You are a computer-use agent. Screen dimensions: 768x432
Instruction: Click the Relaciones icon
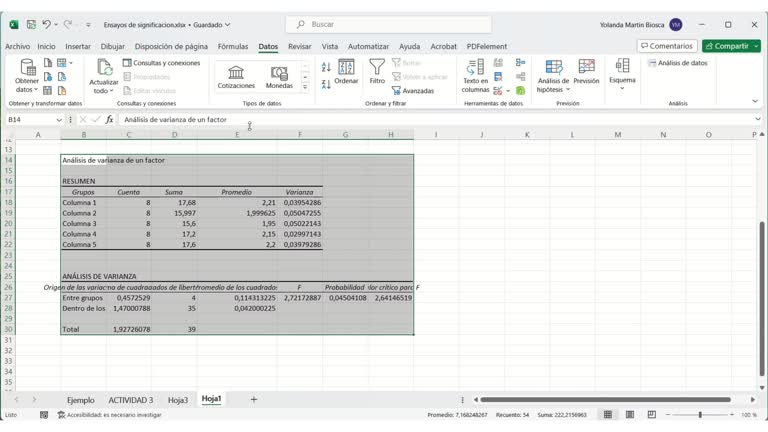click(520, 76)
